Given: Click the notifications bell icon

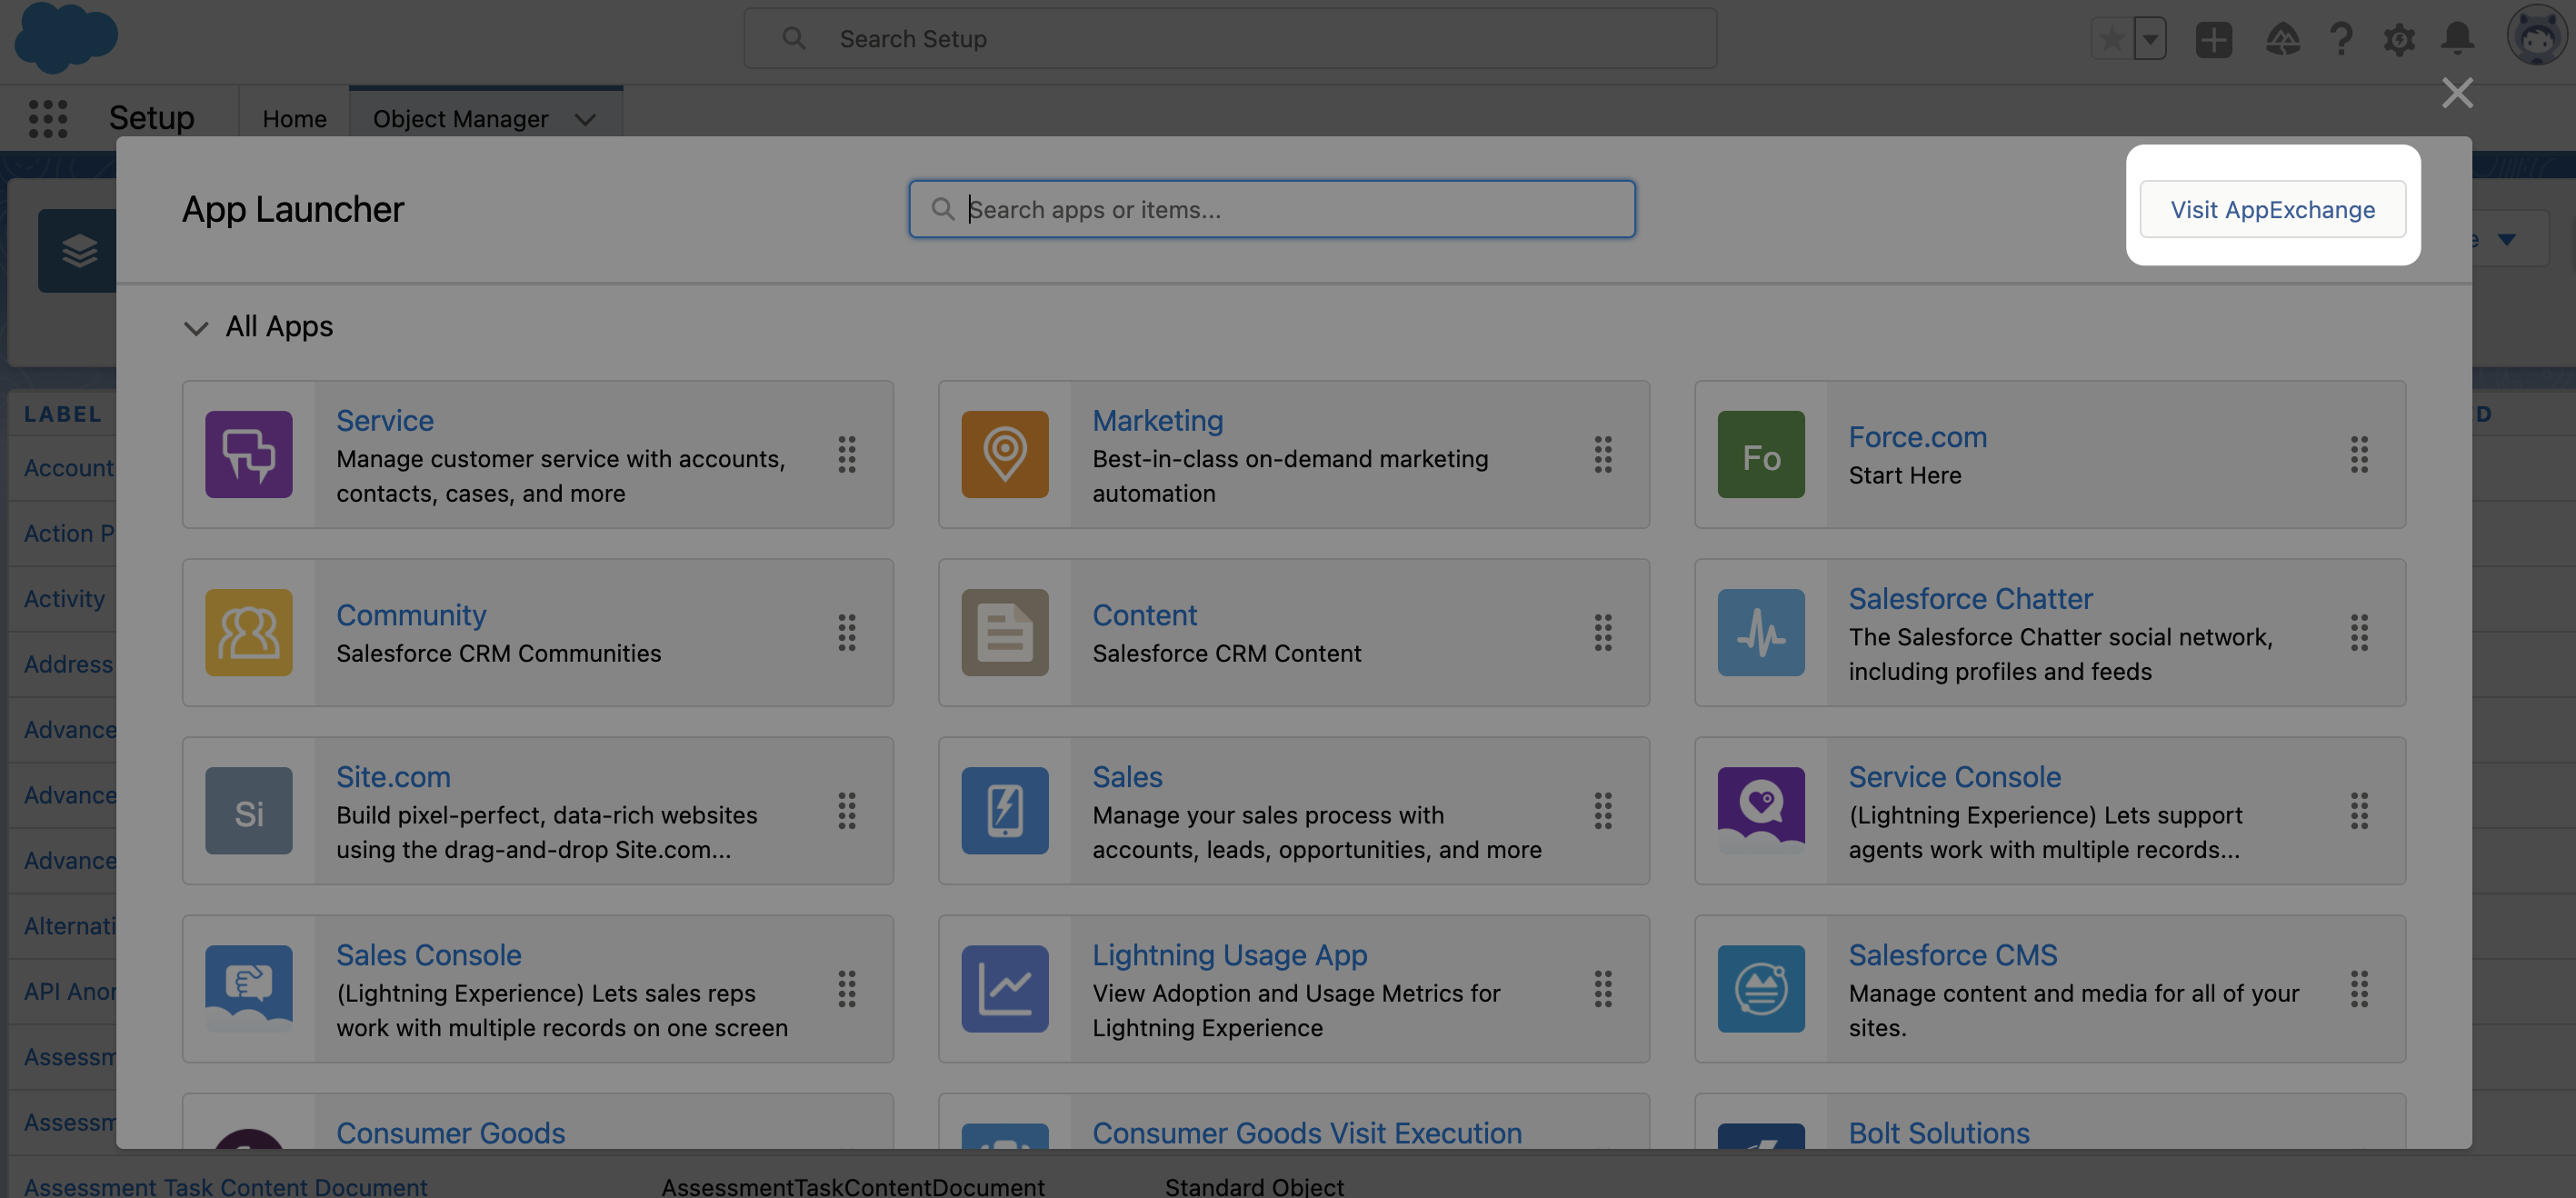Looking at the screenshot, I should [x=2457, y=39].
